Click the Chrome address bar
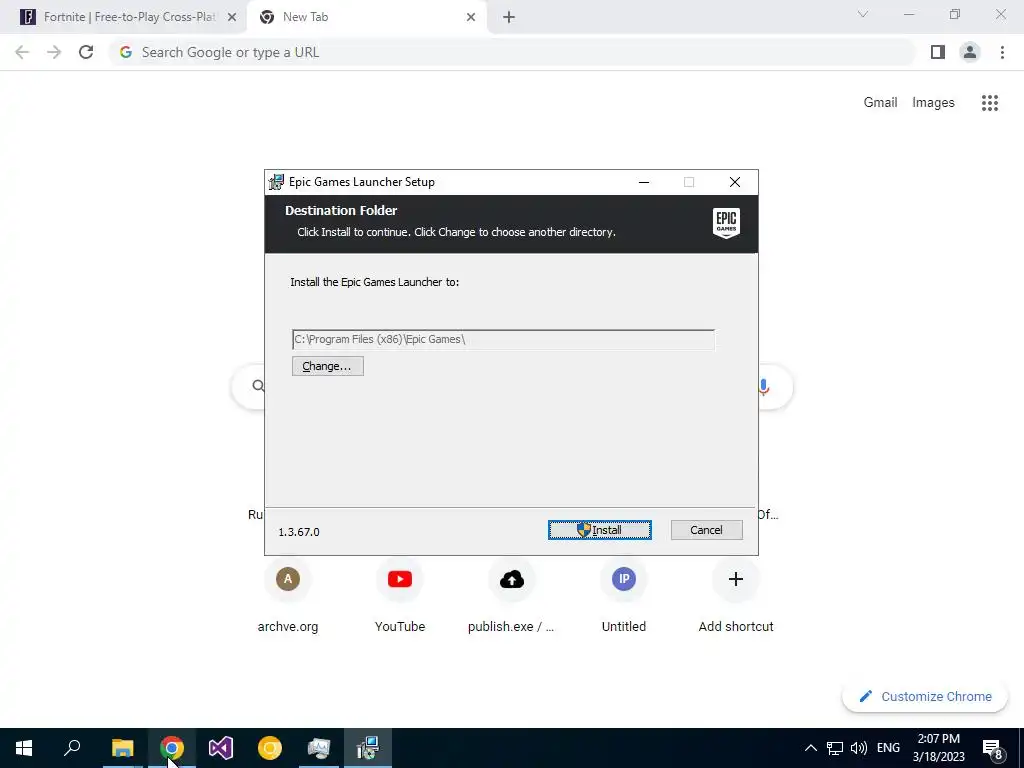This screenshot has height=768, width=1024. click(512, 52)
